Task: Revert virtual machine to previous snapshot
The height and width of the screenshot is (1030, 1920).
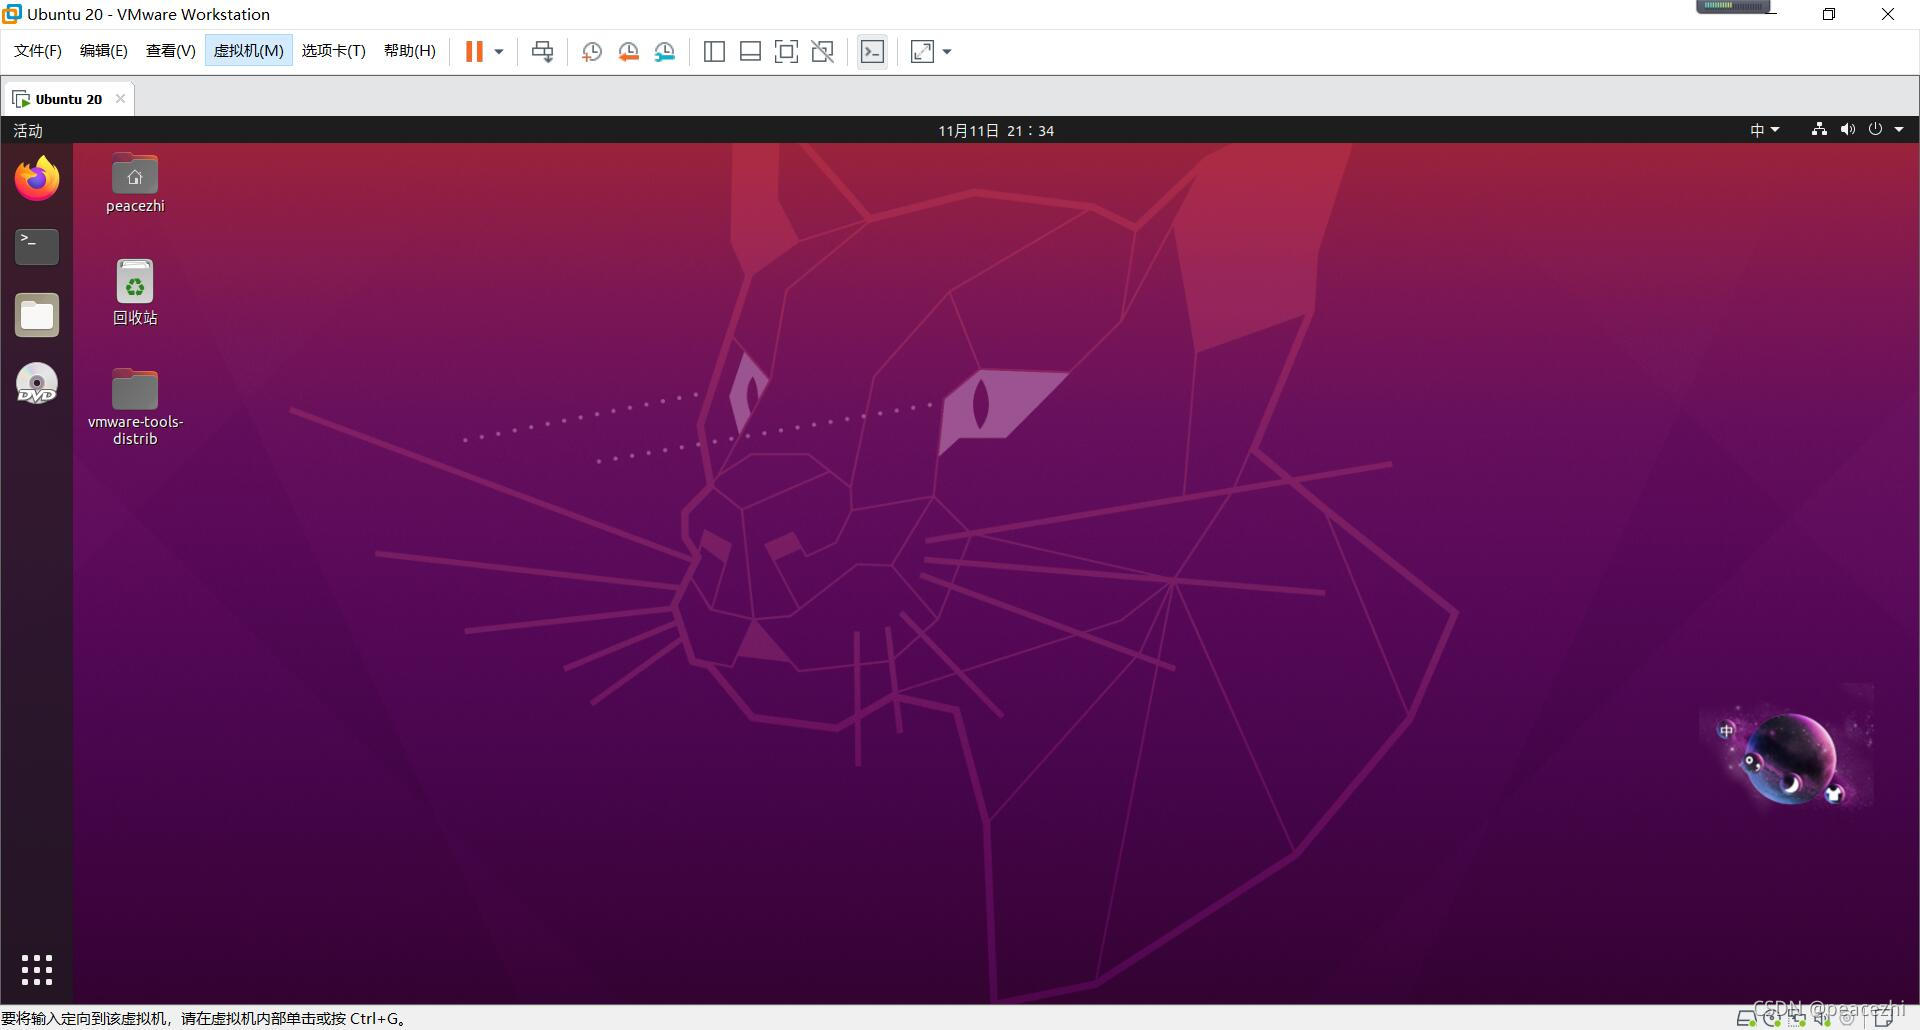Action: pos(628,52)
